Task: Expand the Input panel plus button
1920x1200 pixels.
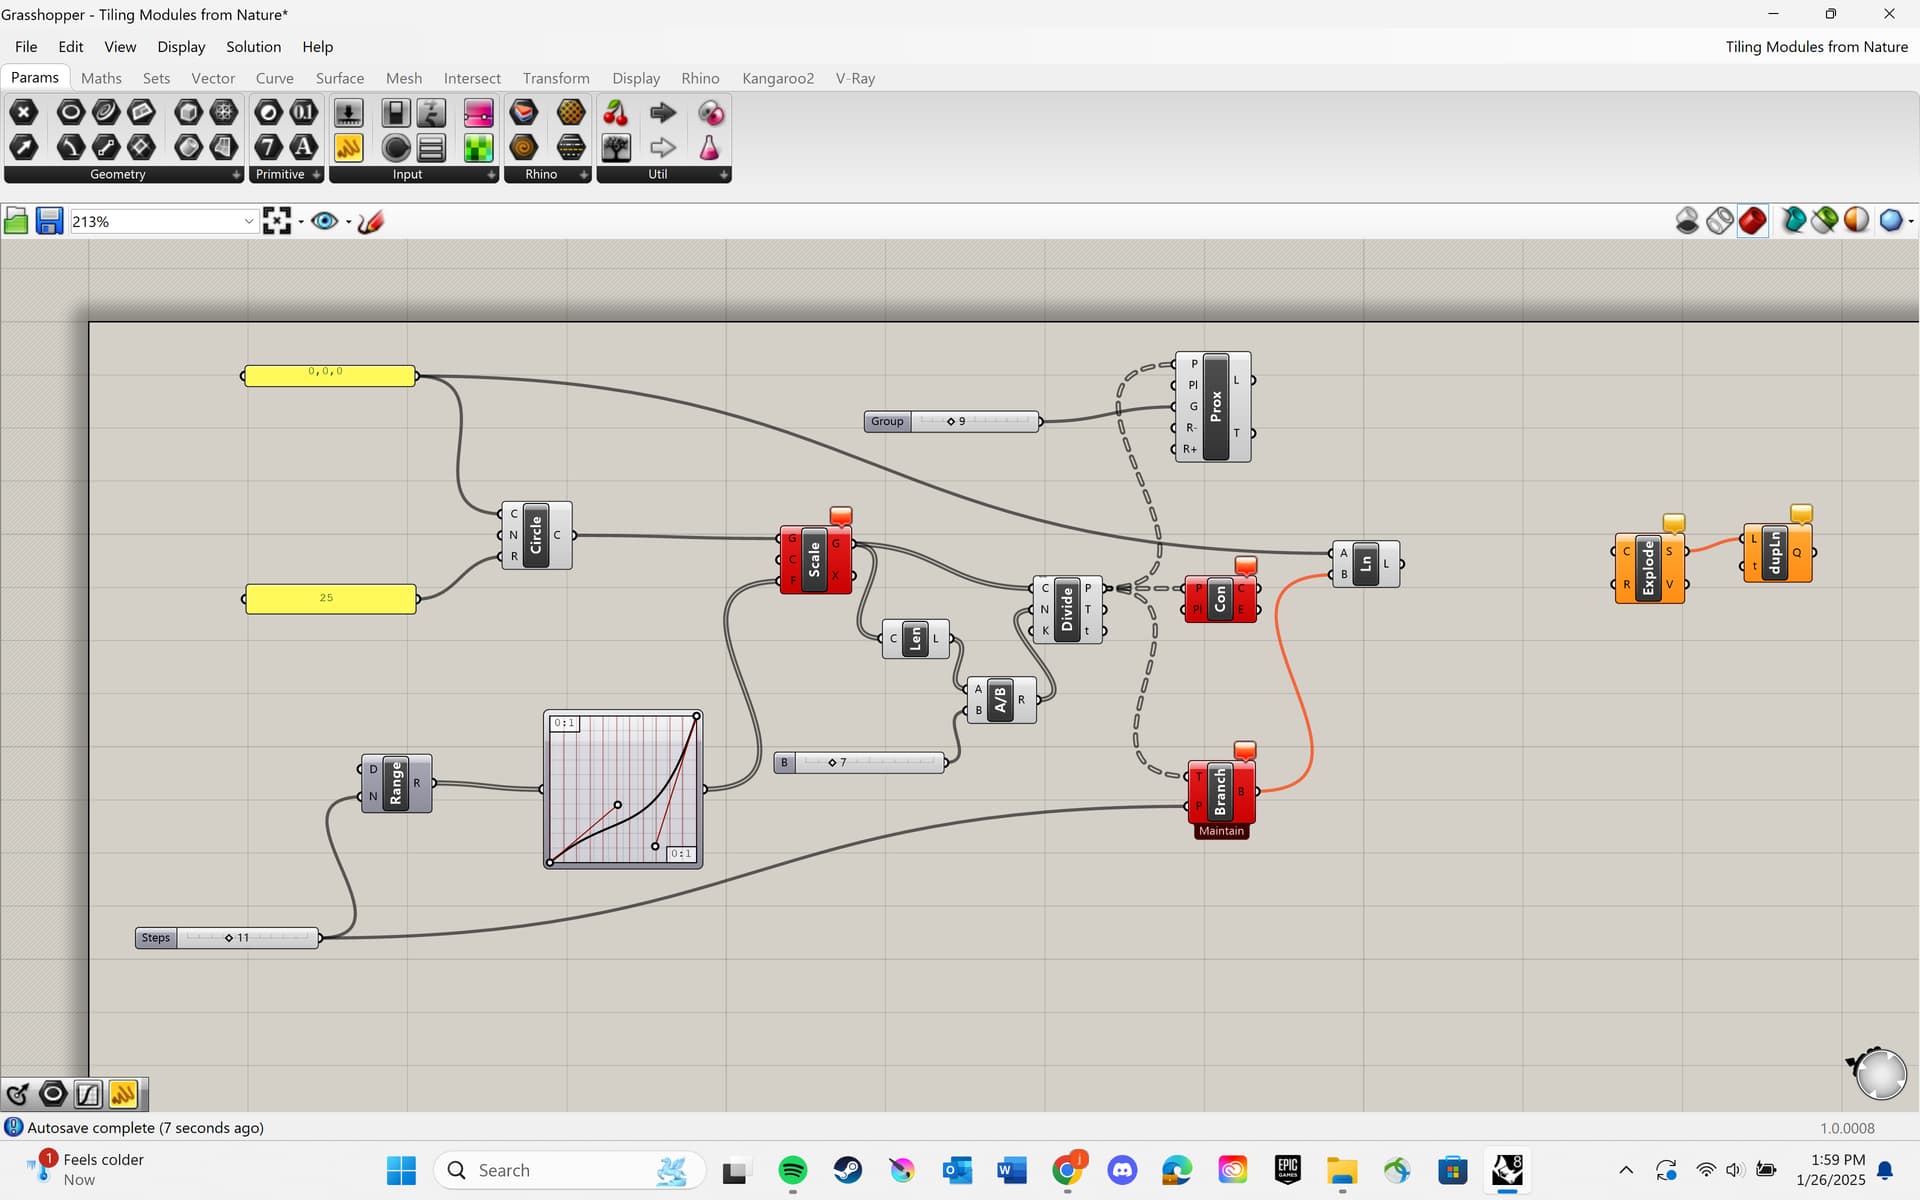Action: click(x=491, y=175)
